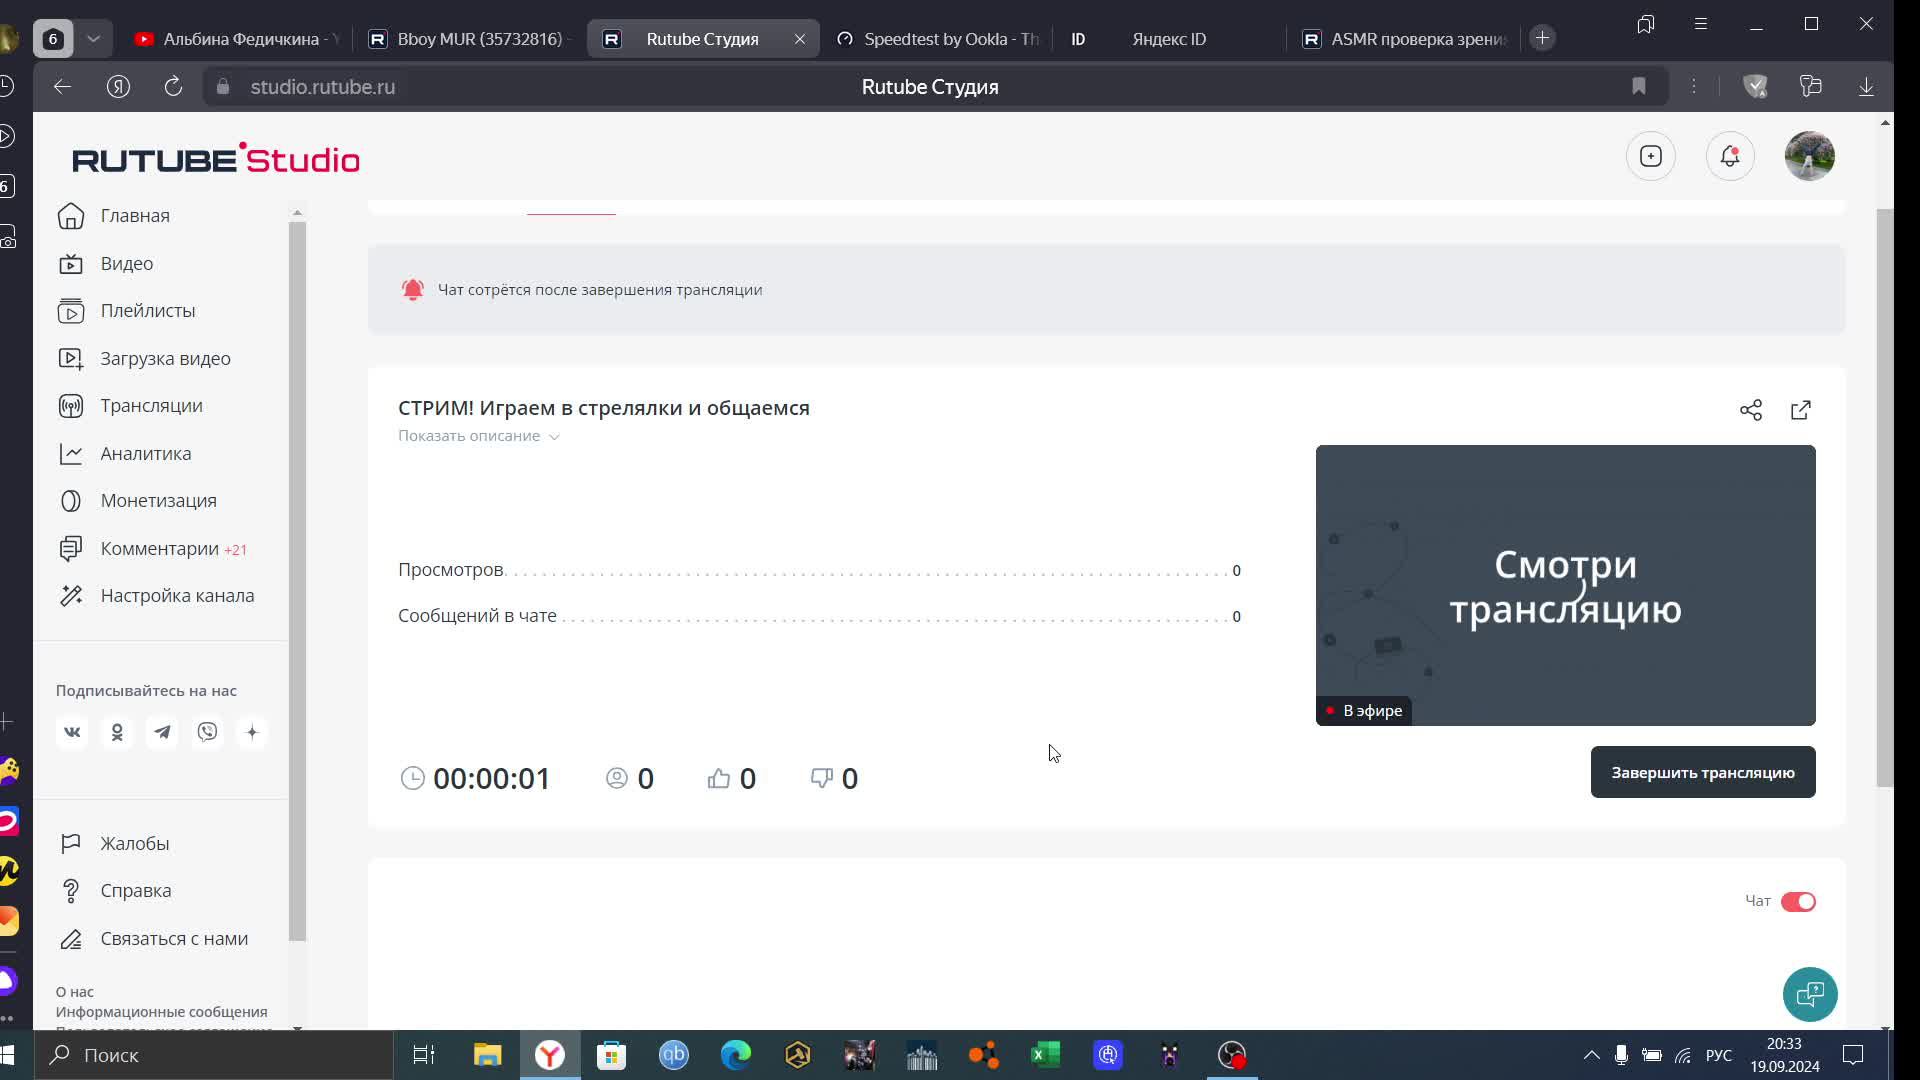This screenshot has width=1920, height=1080.
Task: Open Excel from taskbar
Action: point(1046,1055)
